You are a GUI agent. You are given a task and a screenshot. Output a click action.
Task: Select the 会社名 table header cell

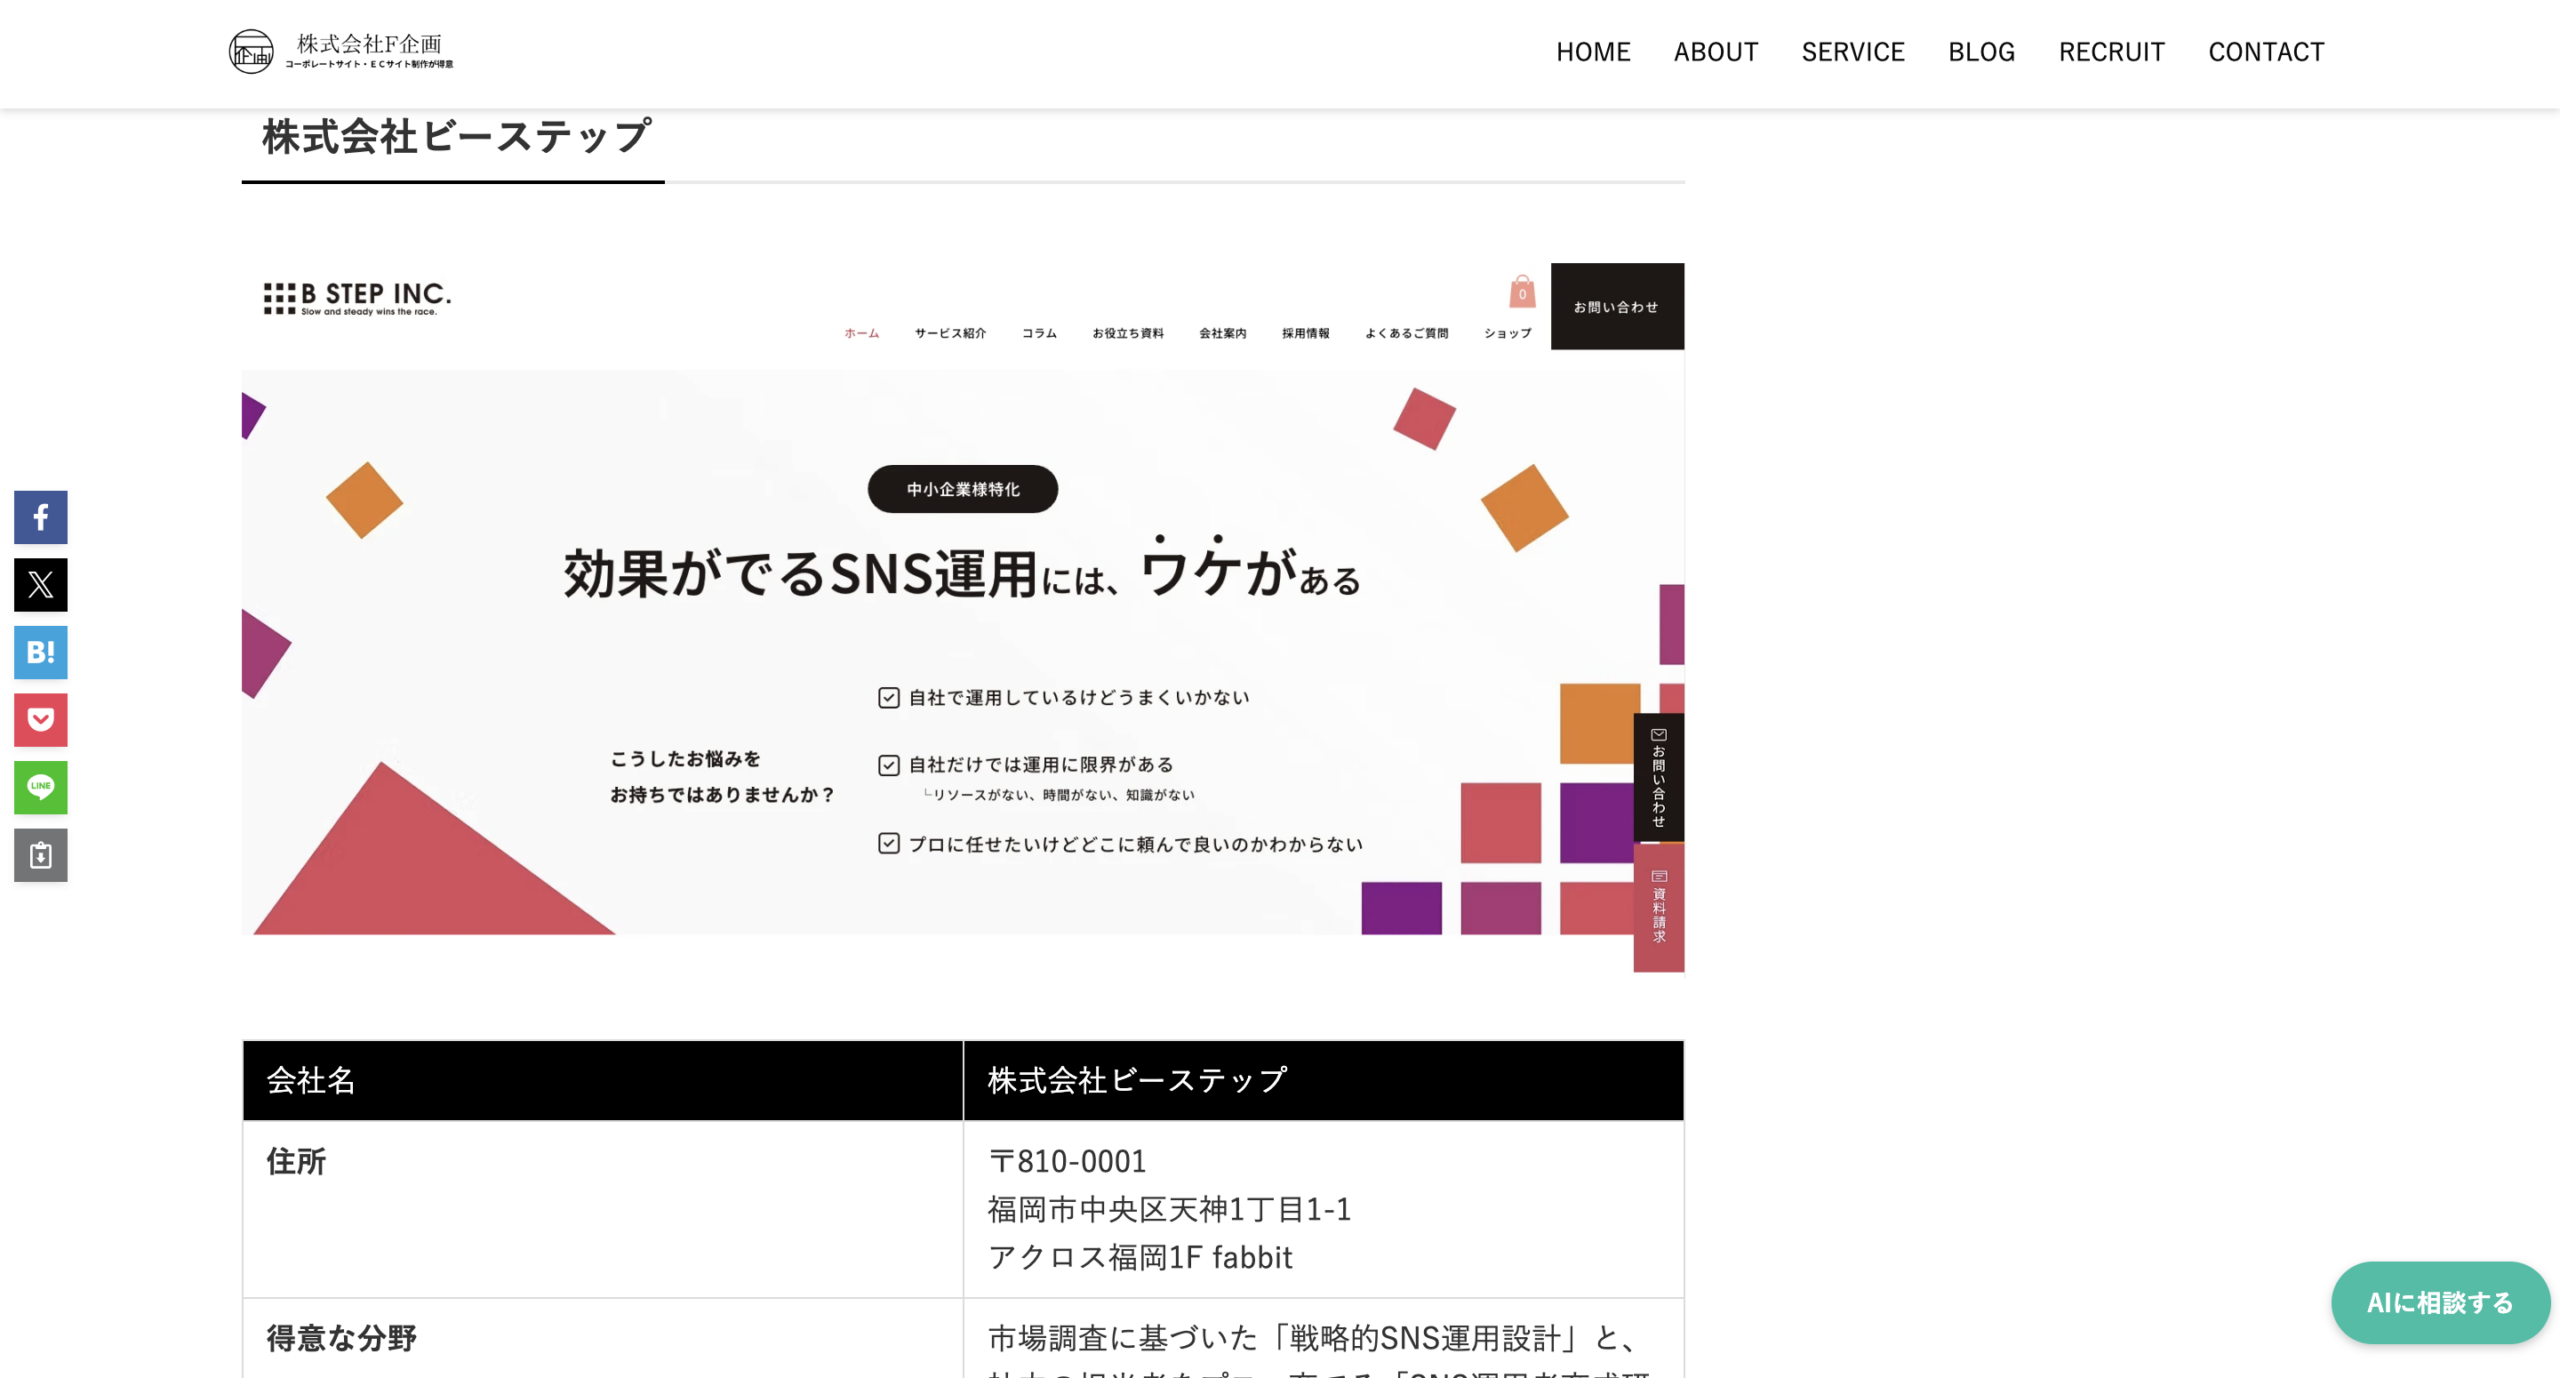(602, 1080)
